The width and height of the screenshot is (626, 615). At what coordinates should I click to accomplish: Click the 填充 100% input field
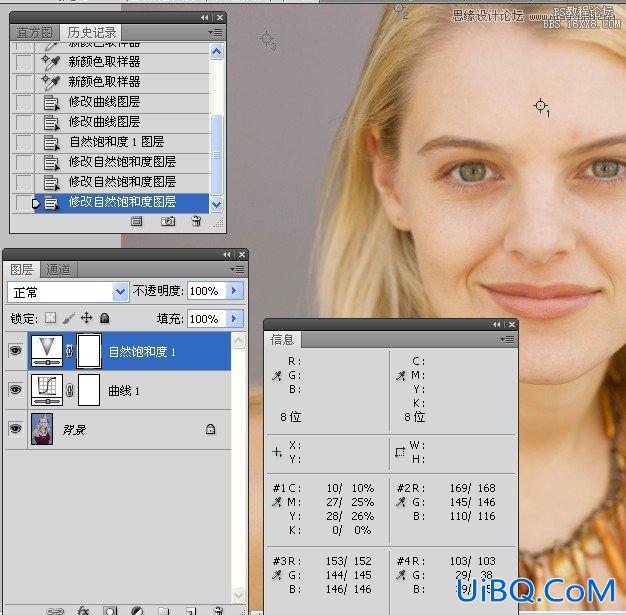pyautogui.click(x=207, y=319)
